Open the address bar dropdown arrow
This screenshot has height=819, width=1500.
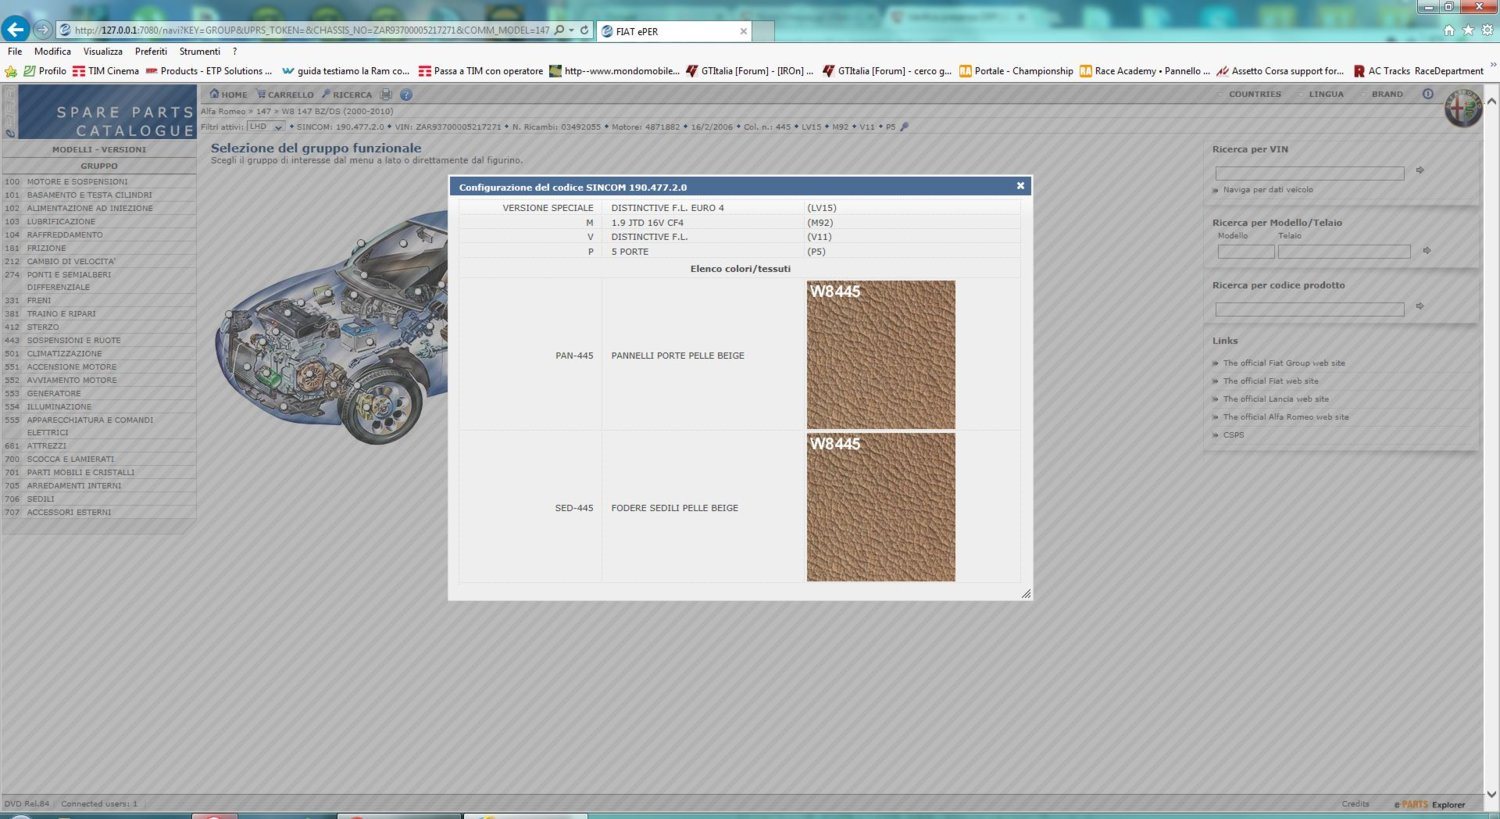(571, 30)
